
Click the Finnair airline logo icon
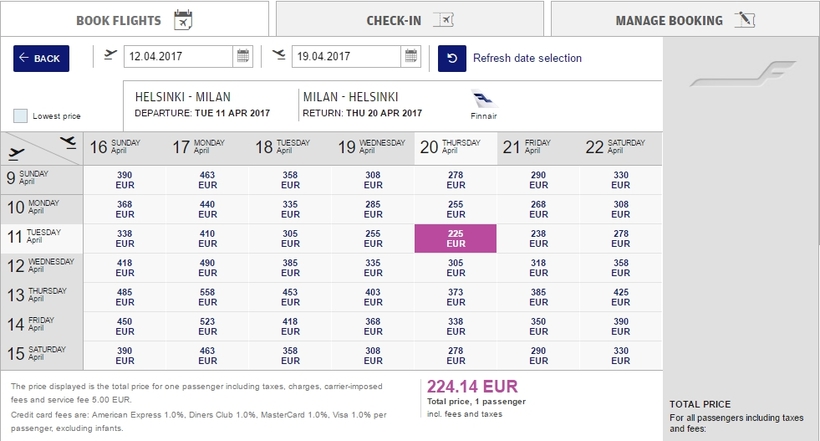(483, 100)
